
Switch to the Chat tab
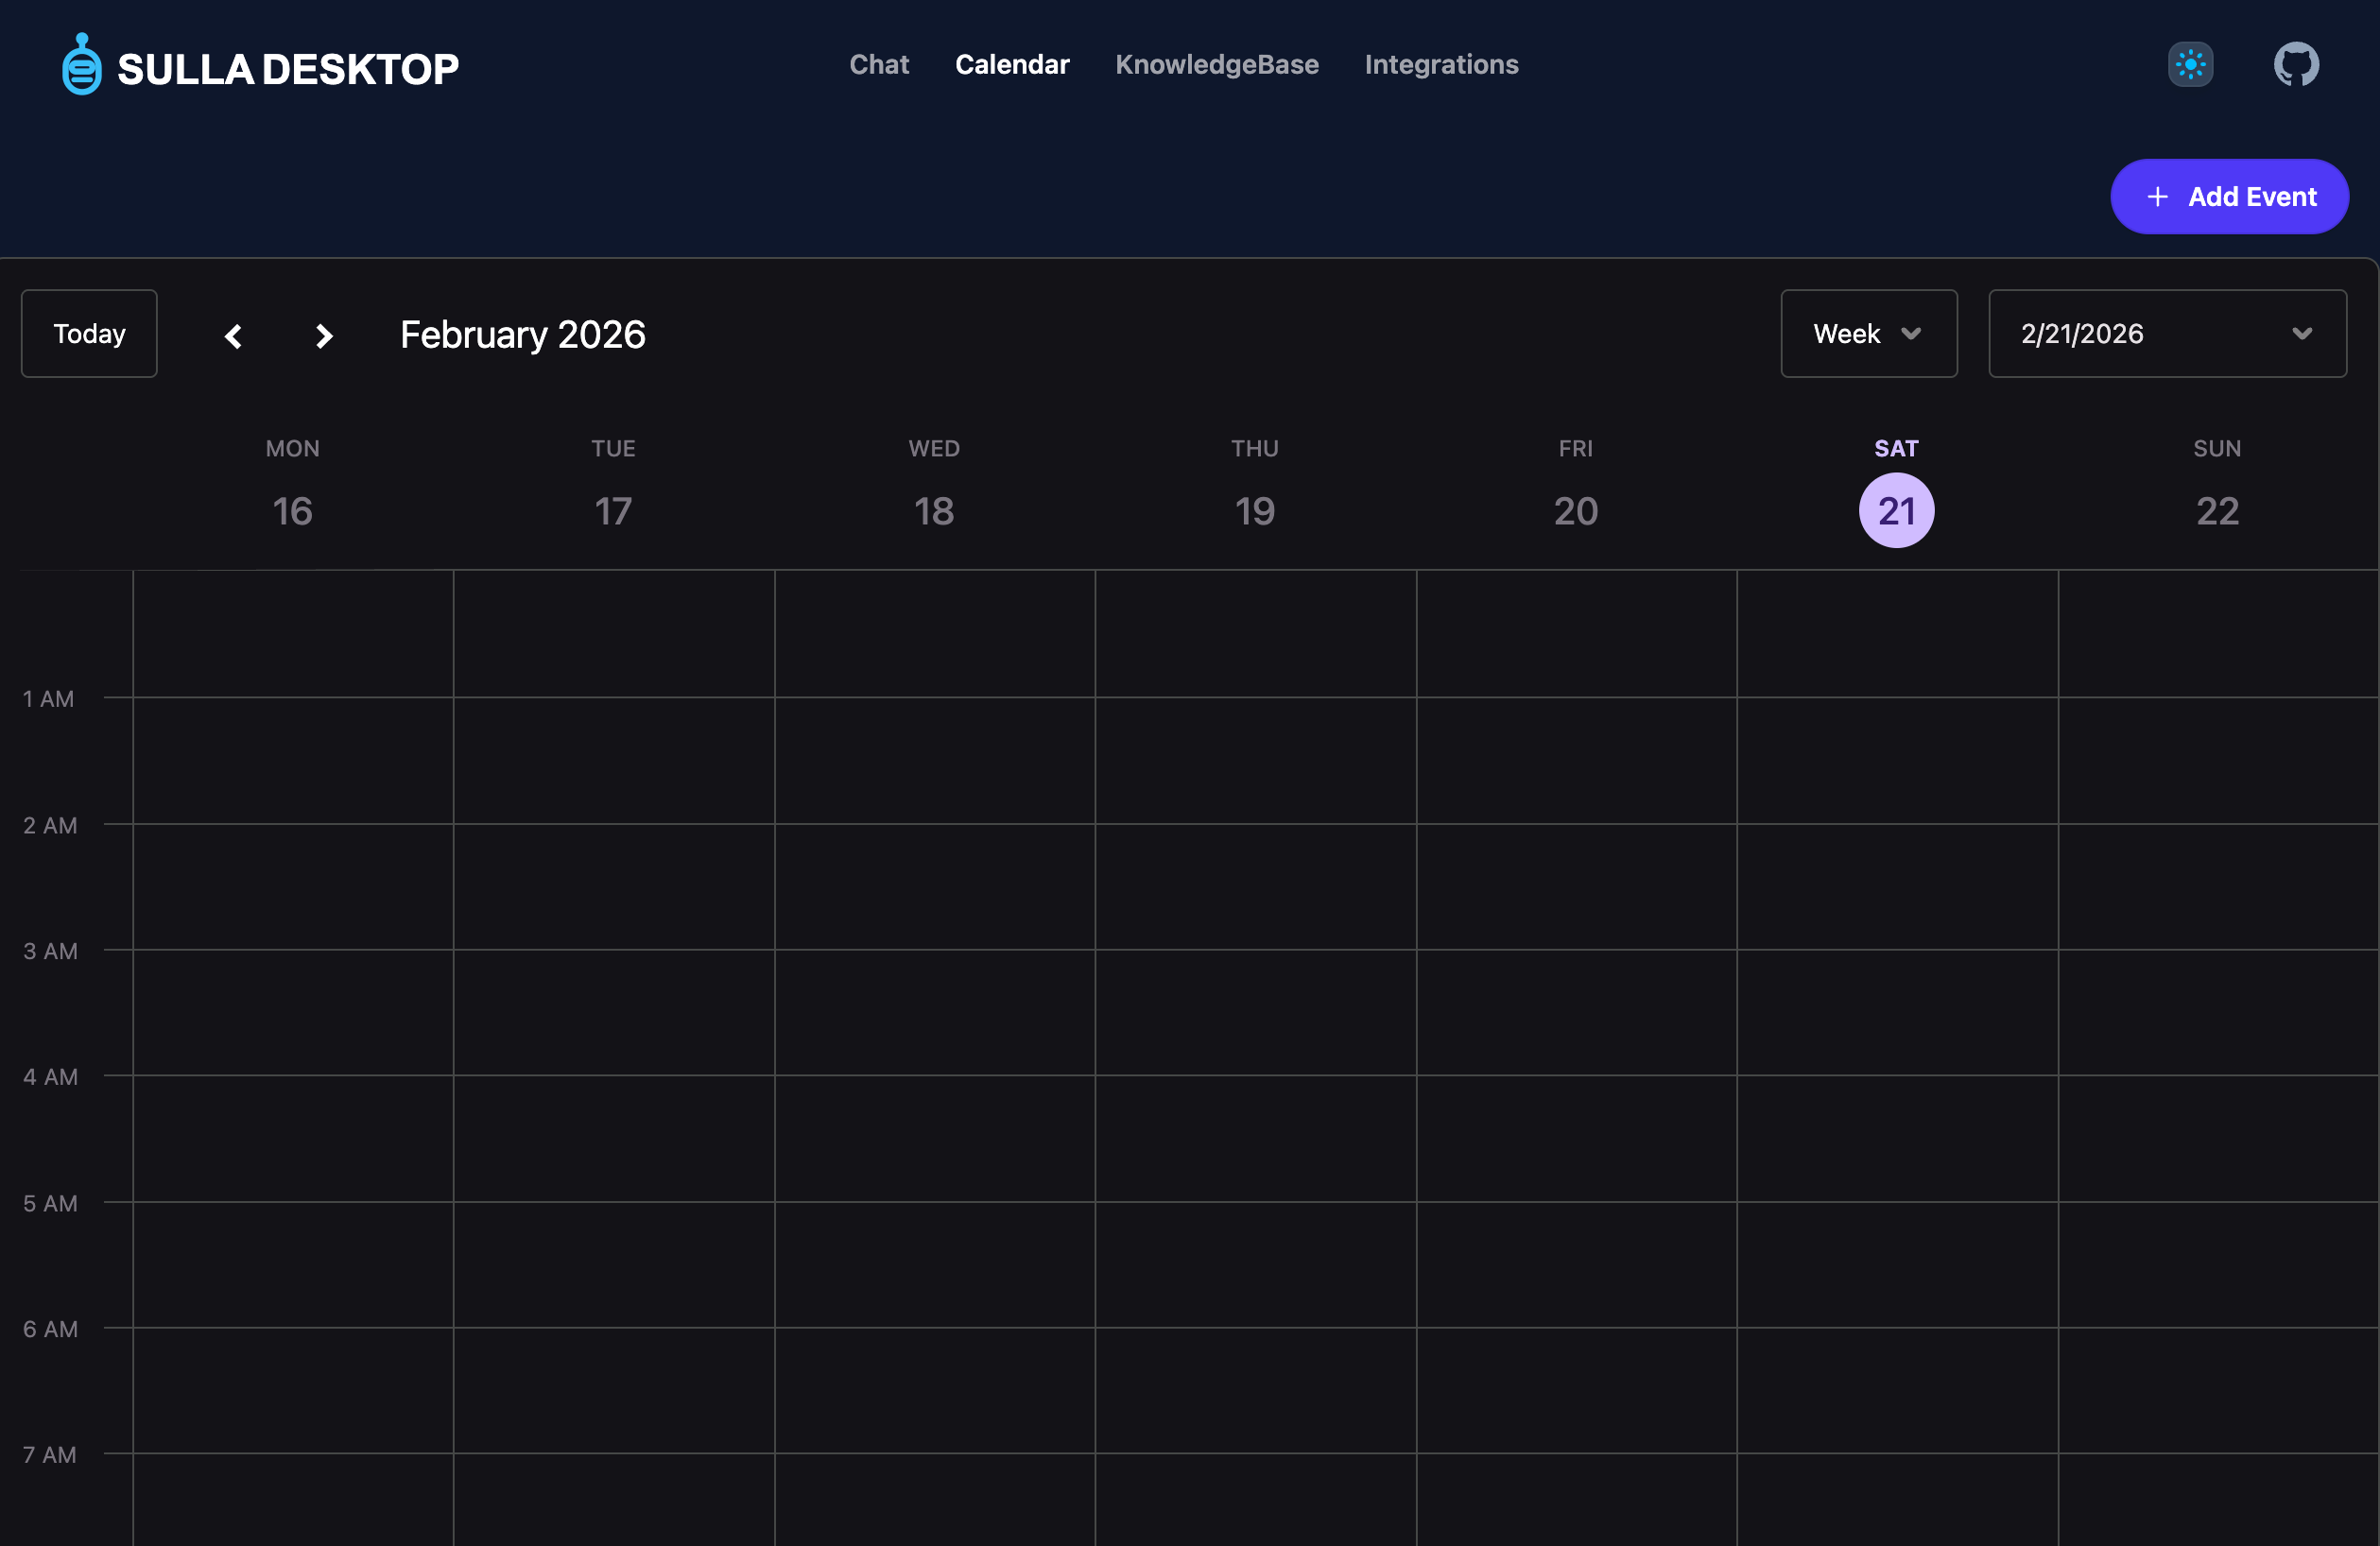click(879, 64)
